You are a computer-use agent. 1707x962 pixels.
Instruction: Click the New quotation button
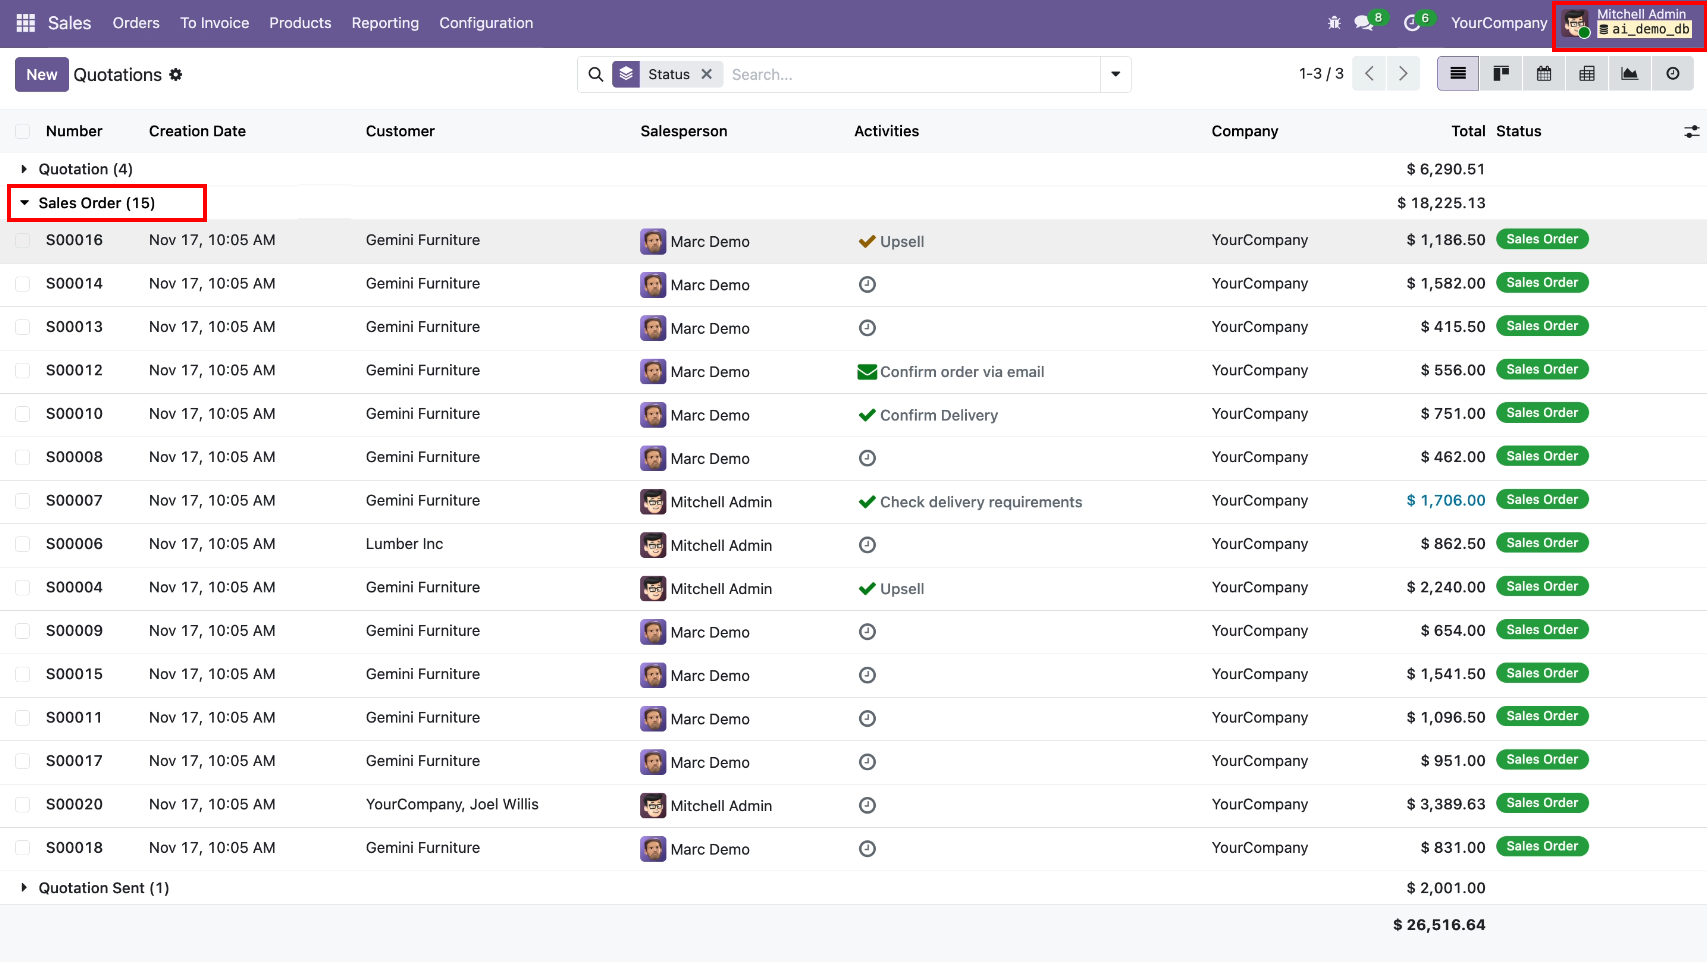(41, 75)
